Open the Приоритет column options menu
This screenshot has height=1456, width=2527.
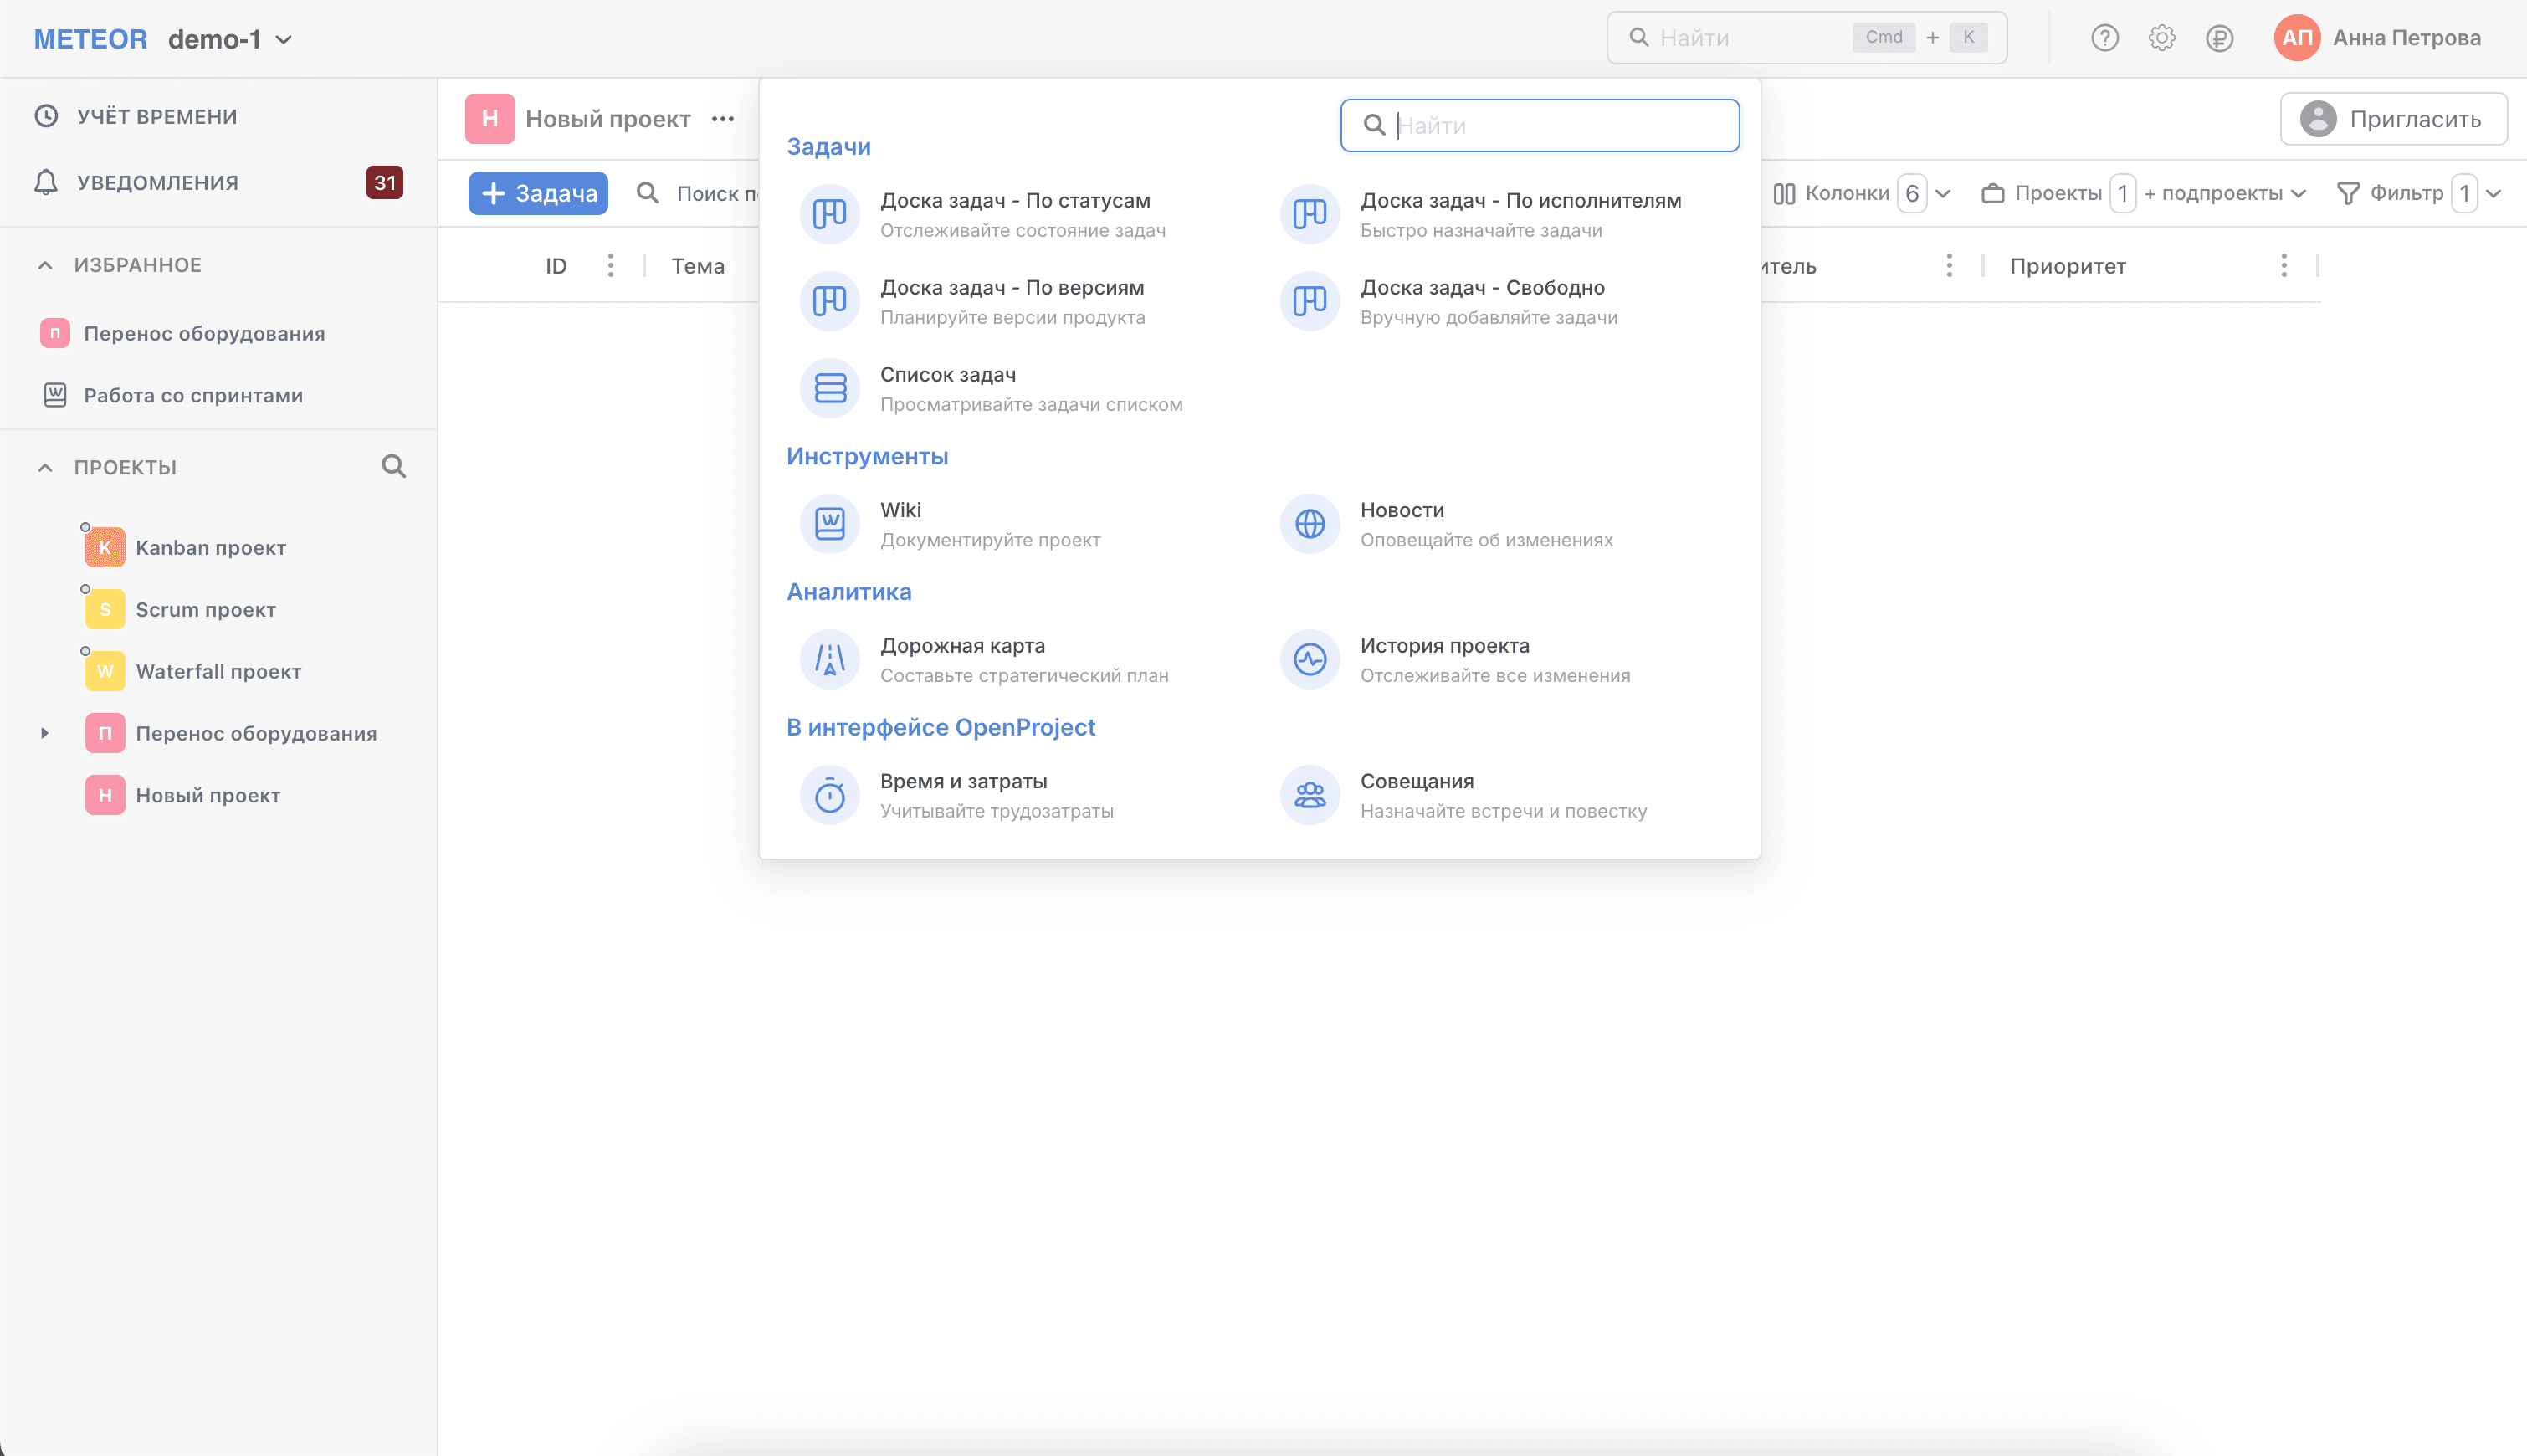2284,265
